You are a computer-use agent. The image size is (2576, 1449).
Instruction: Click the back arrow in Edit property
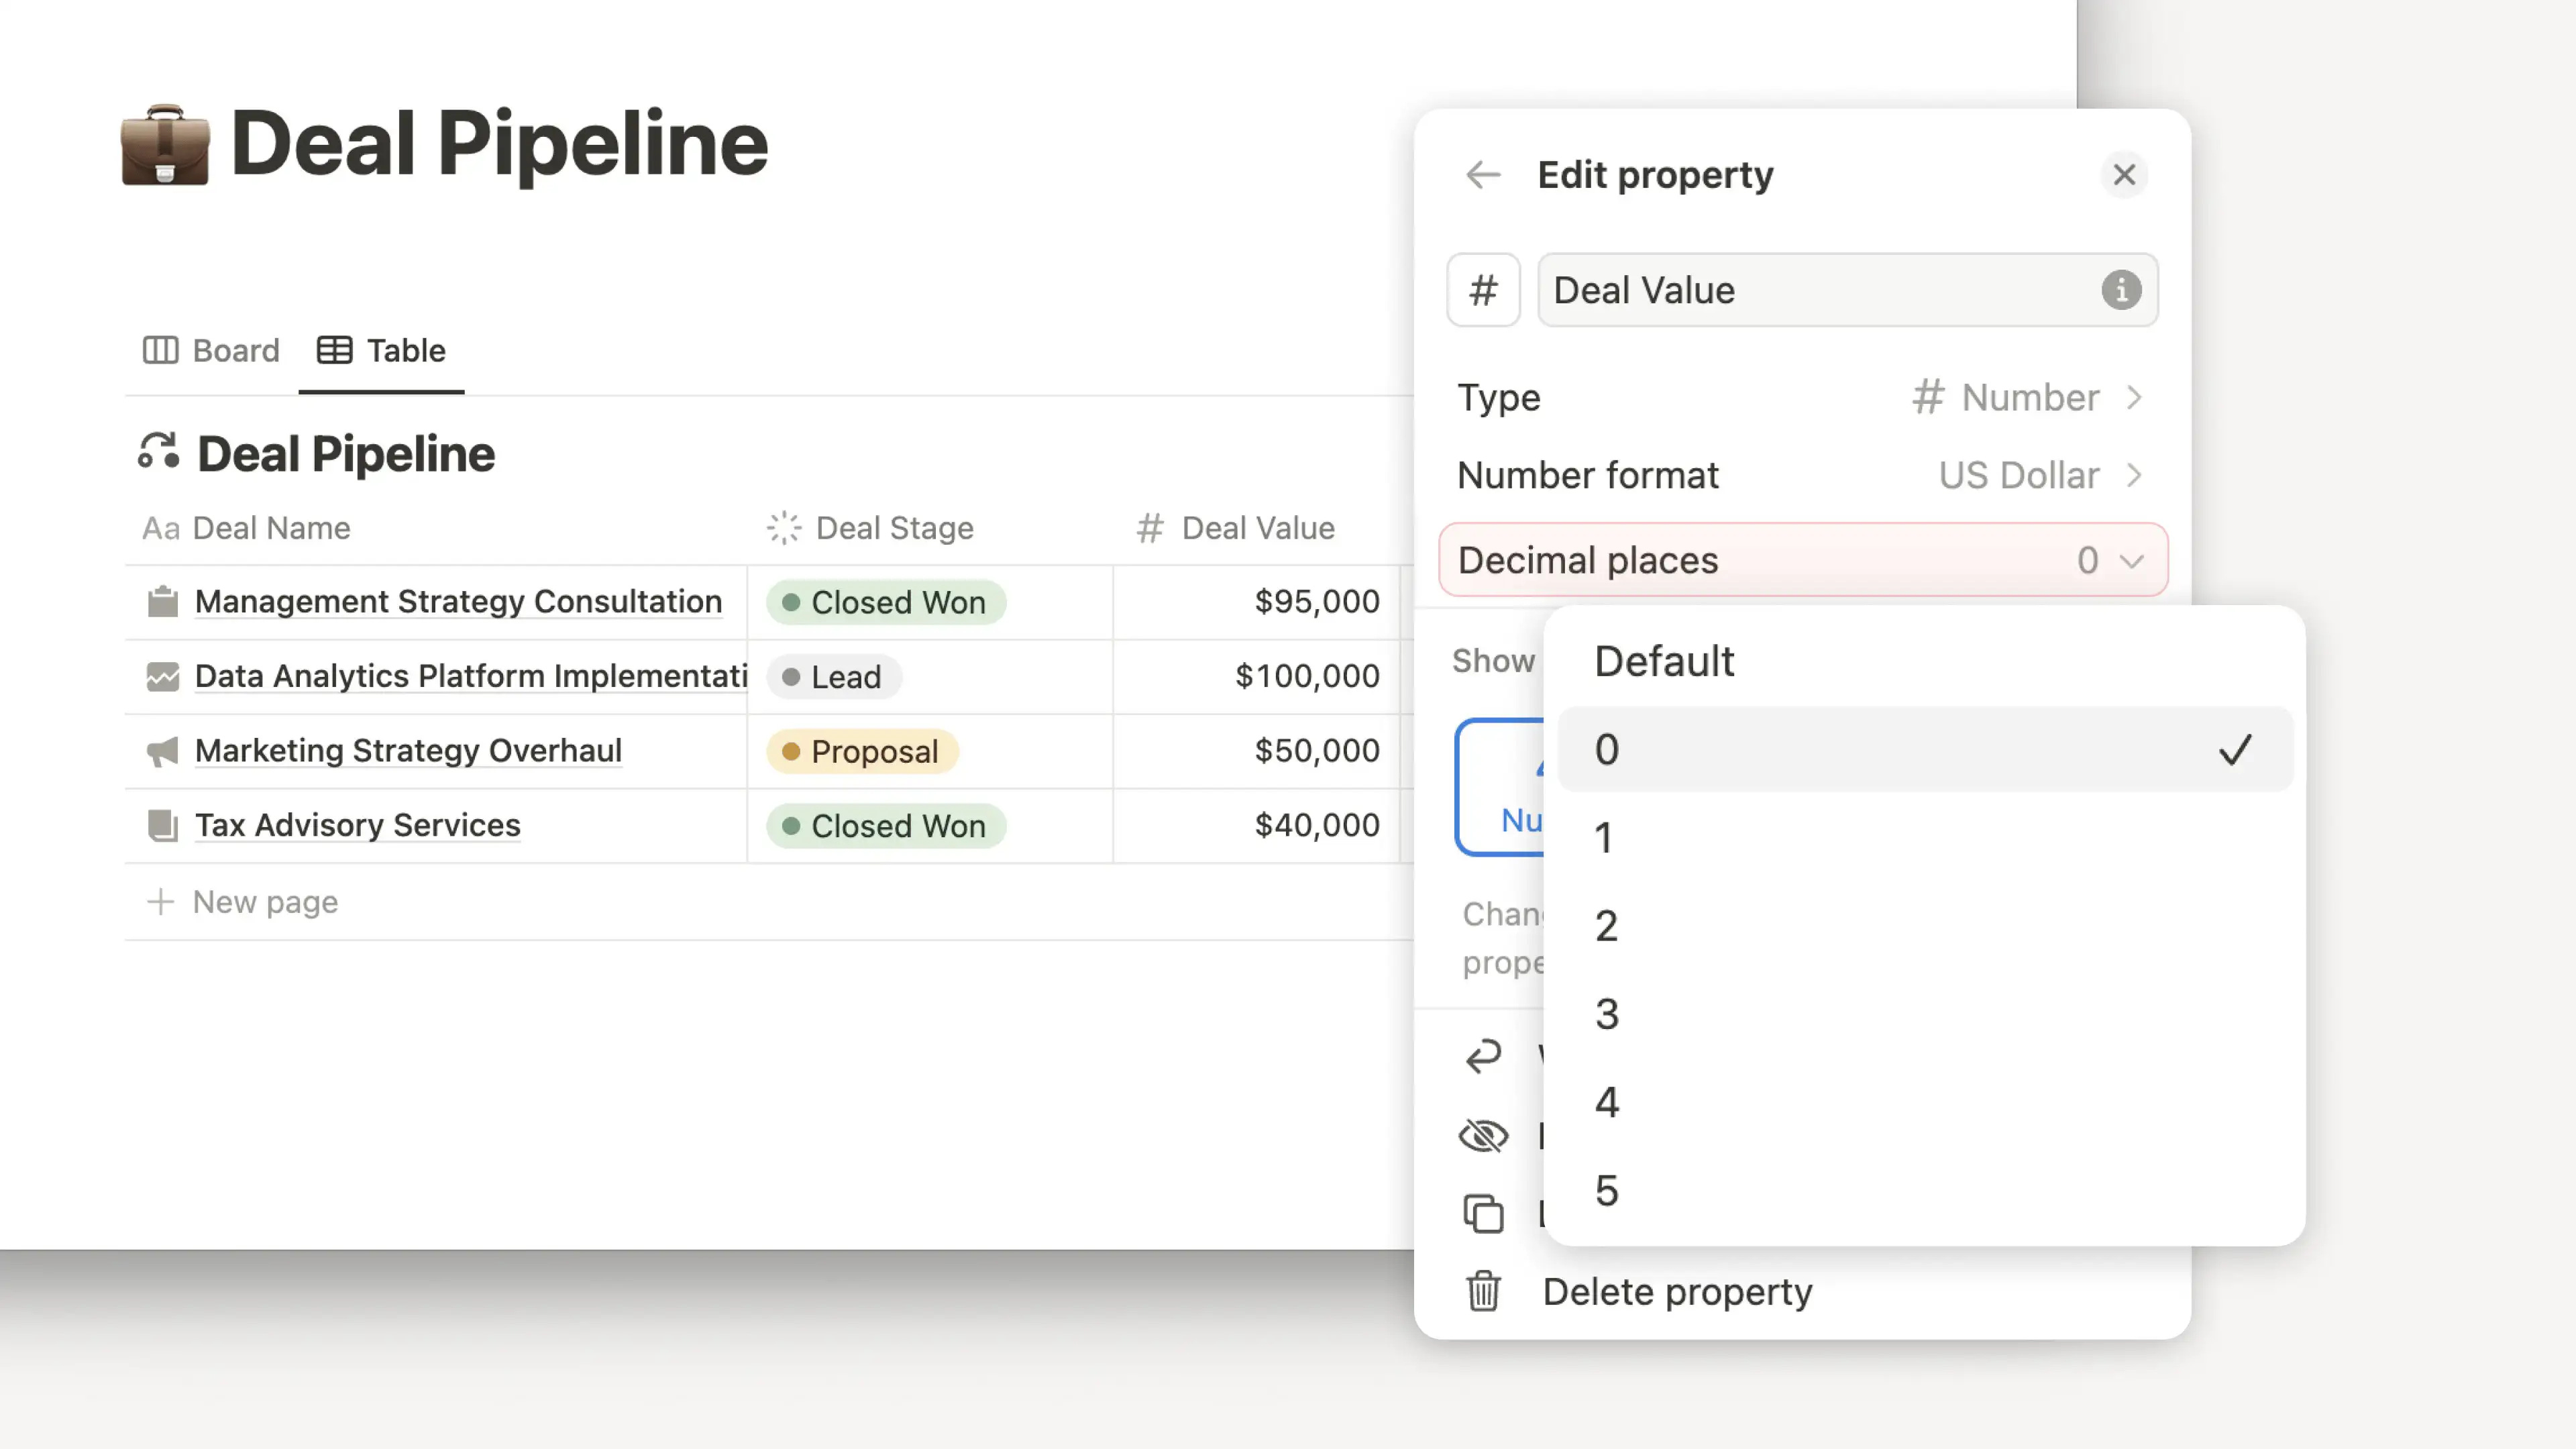[x=1483, y=175]
